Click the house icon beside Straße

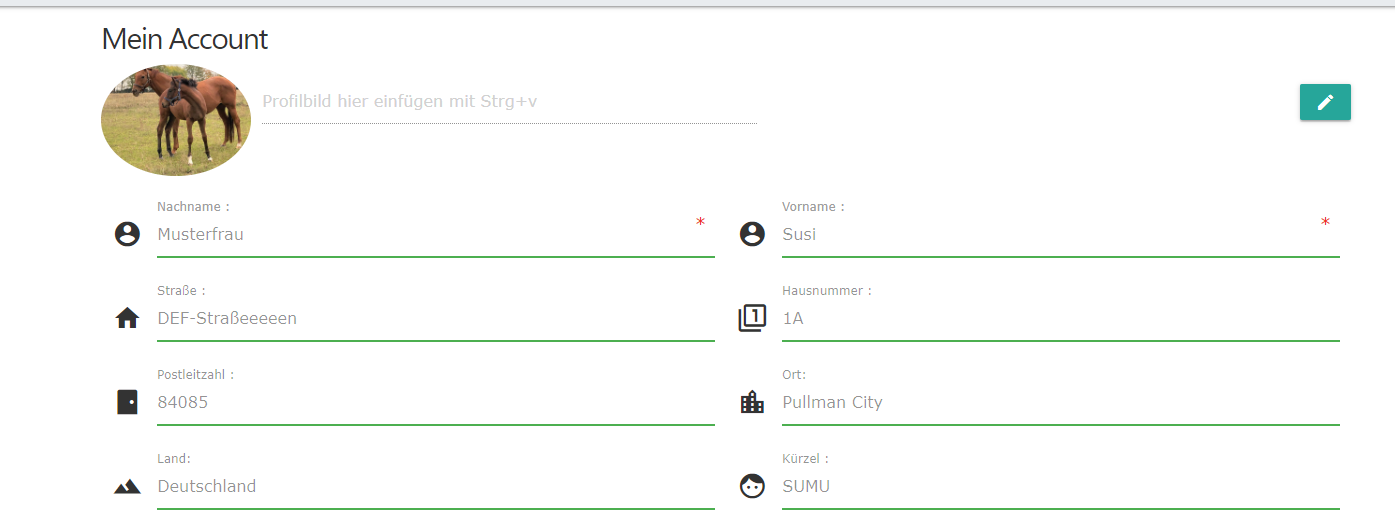pos(127,318)
